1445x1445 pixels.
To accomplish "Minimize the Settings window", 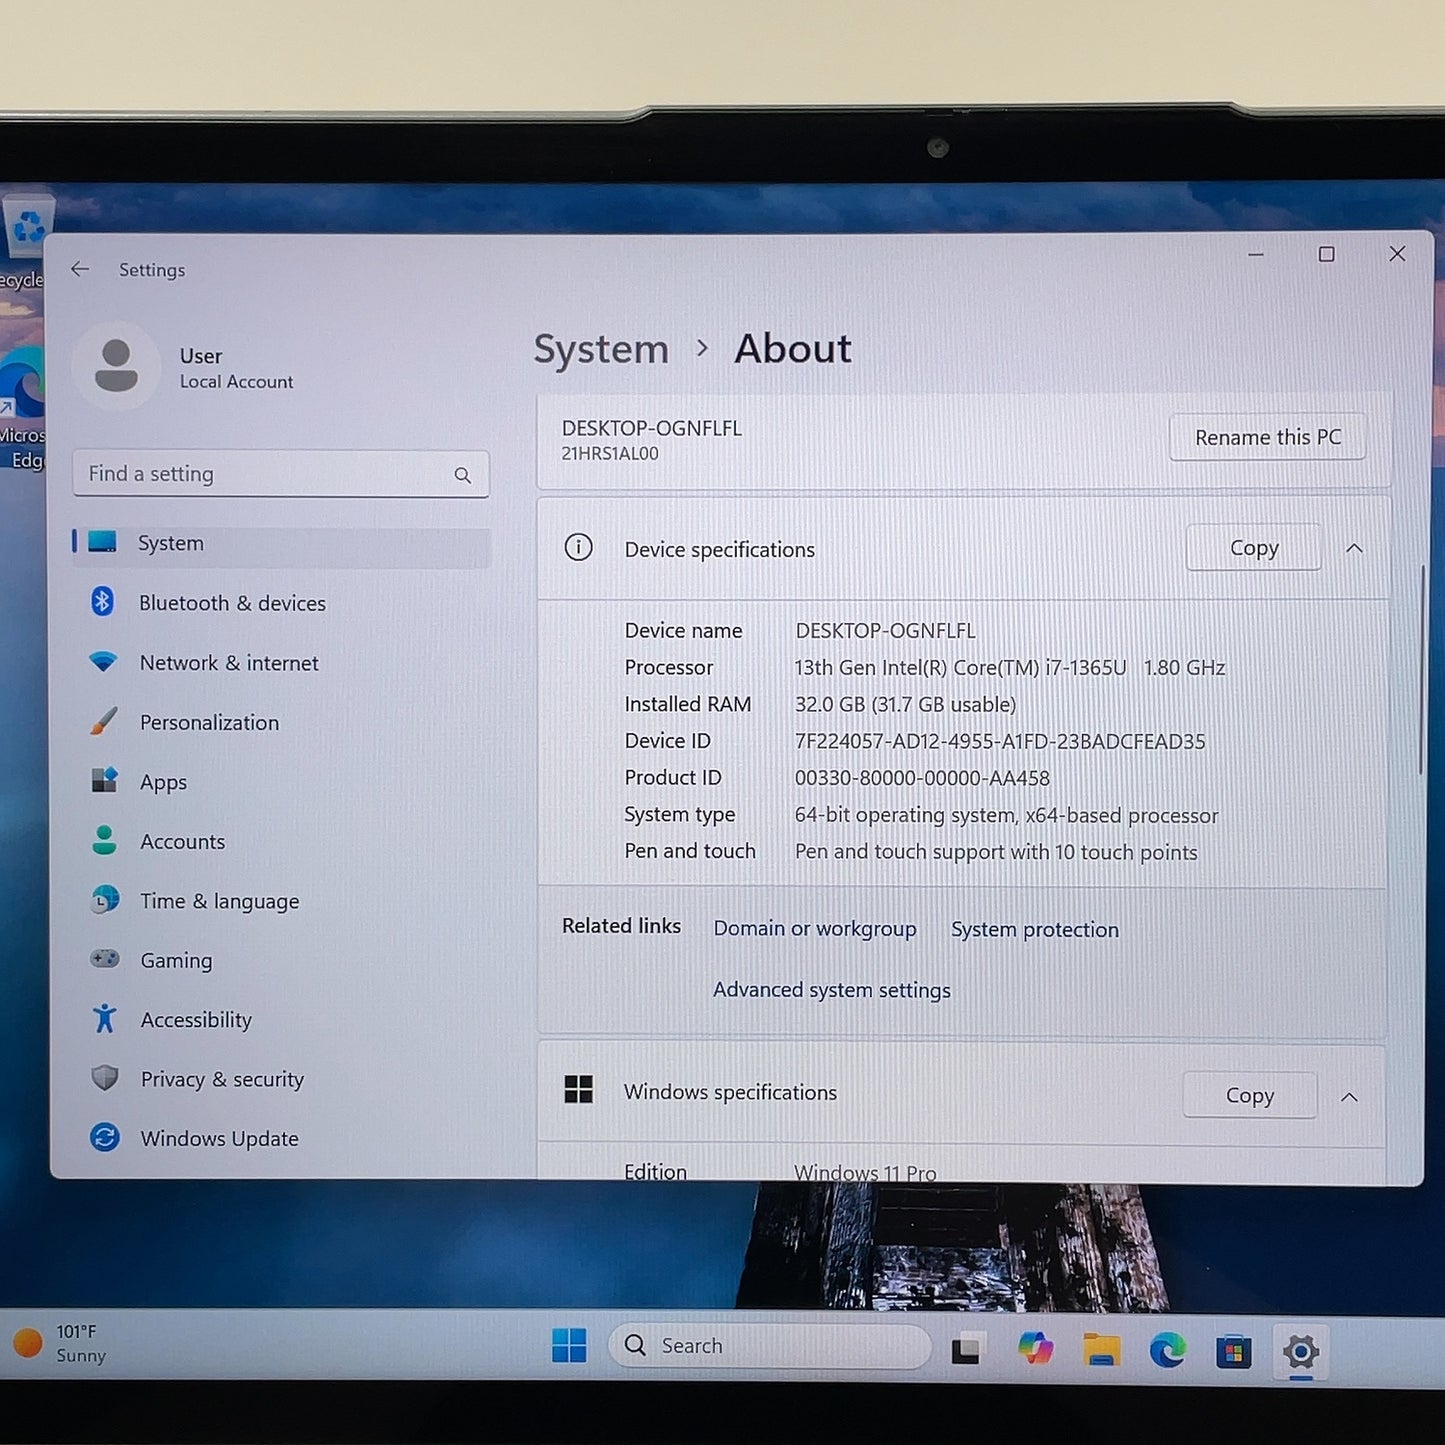I will [1256, 255].
